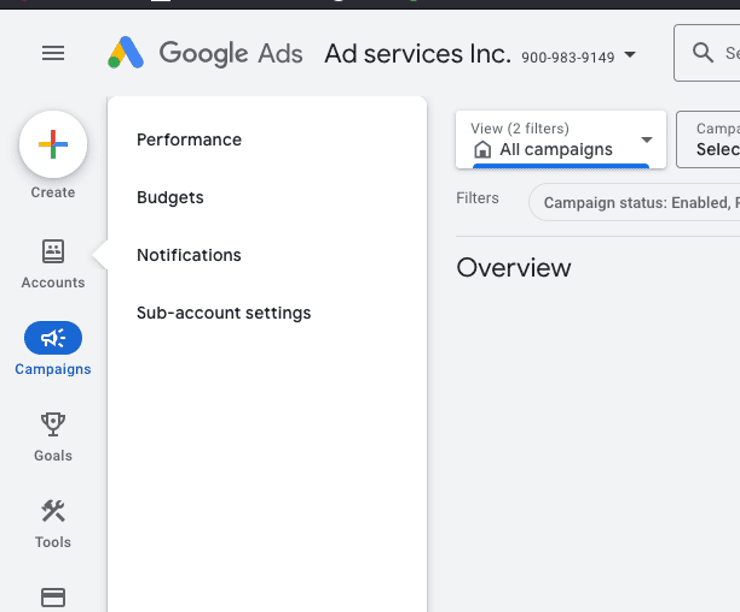This screenshot has height=612, width=740.
Task: Expand the account switcher arrow beside 900-983-9149
Action: click(630, 55)
